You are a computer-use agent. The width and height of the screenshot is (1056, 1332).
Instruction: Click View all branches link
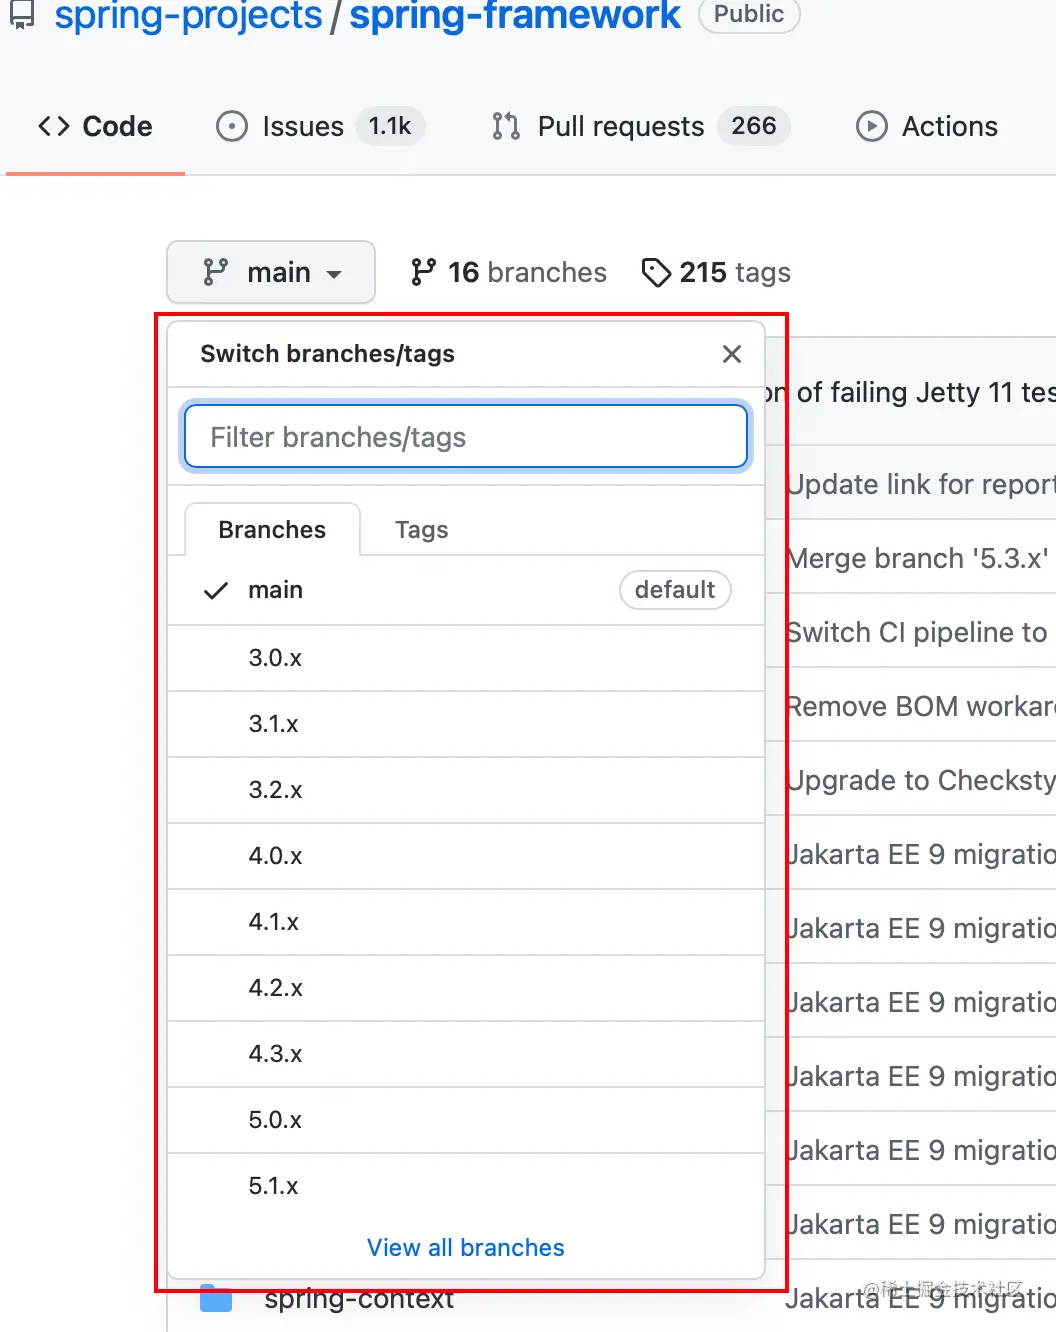[x=466, y=1248]
